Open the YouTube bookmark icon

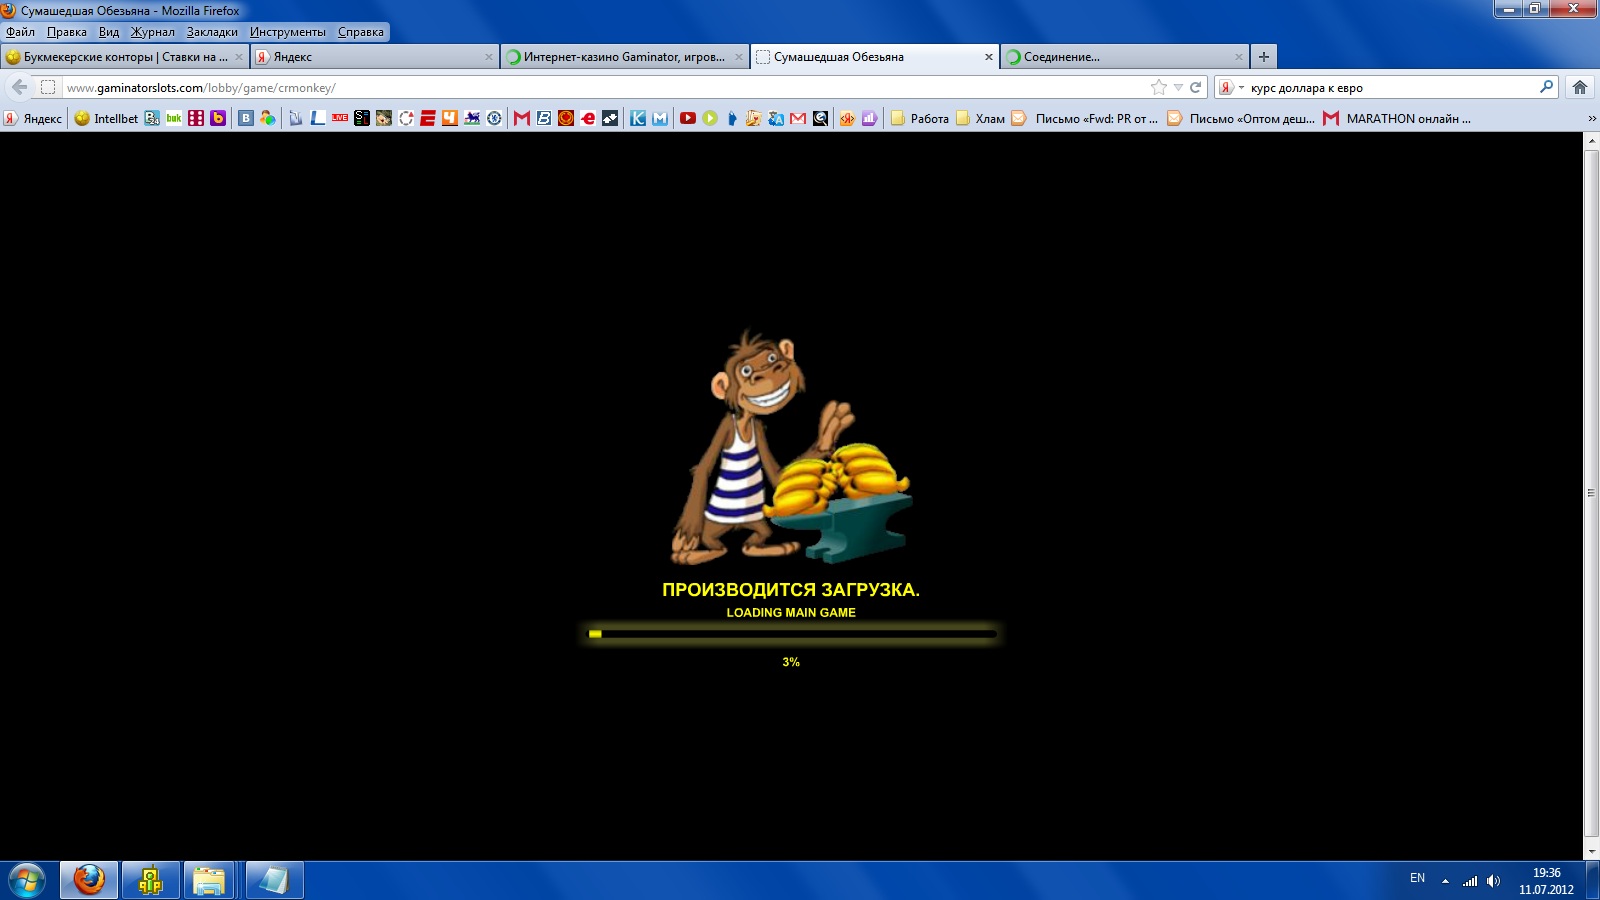pos(688,118)
